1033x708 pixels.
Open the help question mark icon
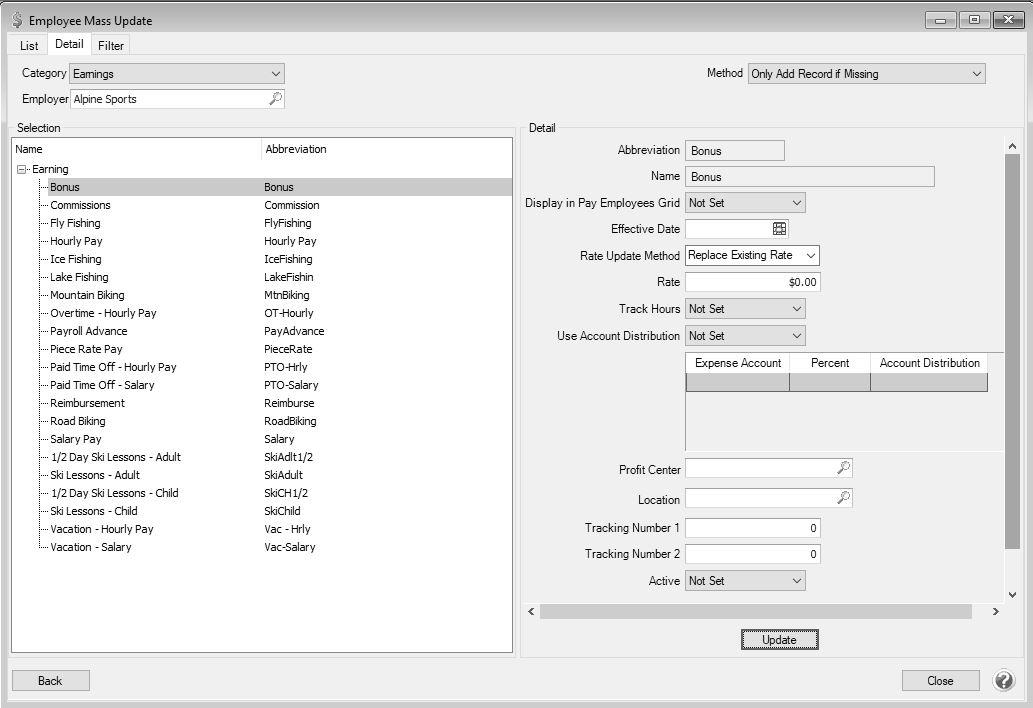coord(1003,680)
